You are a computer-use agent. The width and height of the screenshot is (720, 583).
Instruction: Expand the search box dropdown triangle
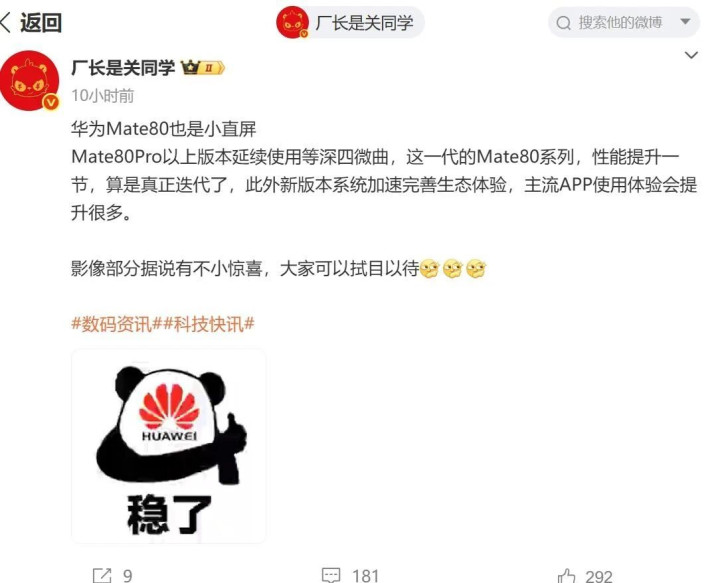tap(685, 22)
